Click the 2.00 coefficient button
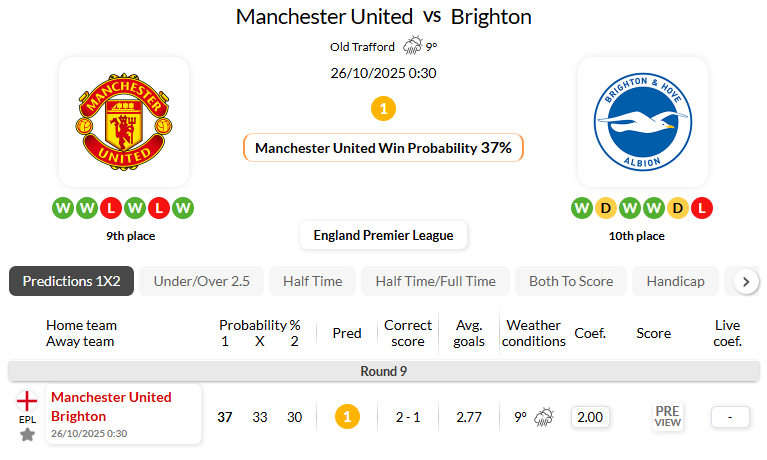The height and width of the screenshot is (460, 767). [x=590, y=417]
